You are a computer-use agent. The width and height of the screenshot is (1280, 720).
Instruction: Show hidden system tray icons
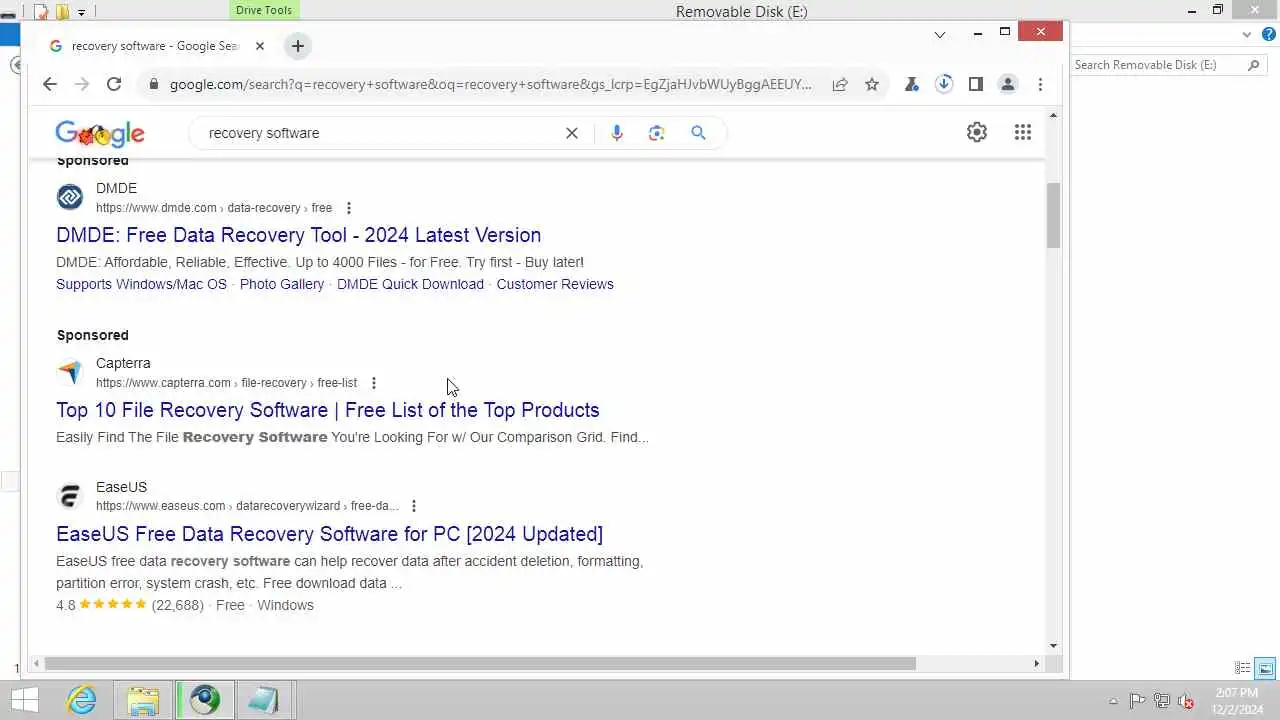pyautogui.click(x=1113, y=701)
